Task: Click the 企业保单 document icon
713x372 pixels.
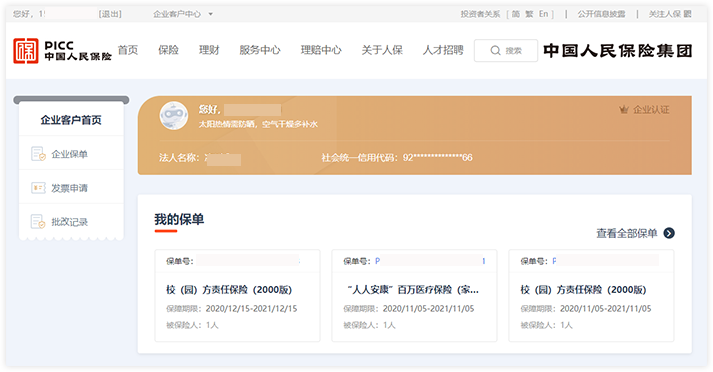Action: pos(38,154)
